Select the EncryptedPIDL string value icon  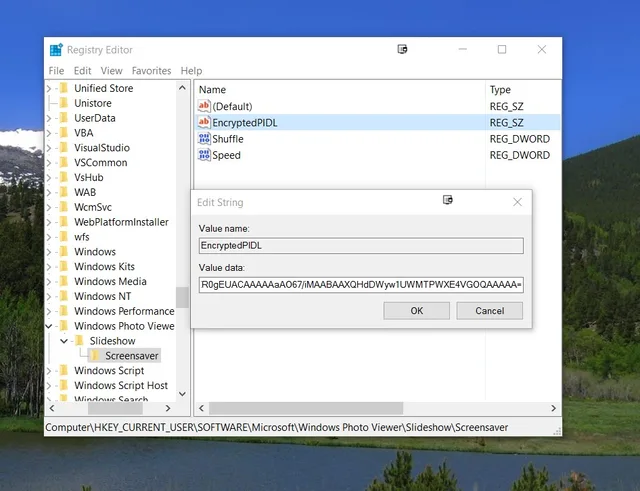[204, 122]
